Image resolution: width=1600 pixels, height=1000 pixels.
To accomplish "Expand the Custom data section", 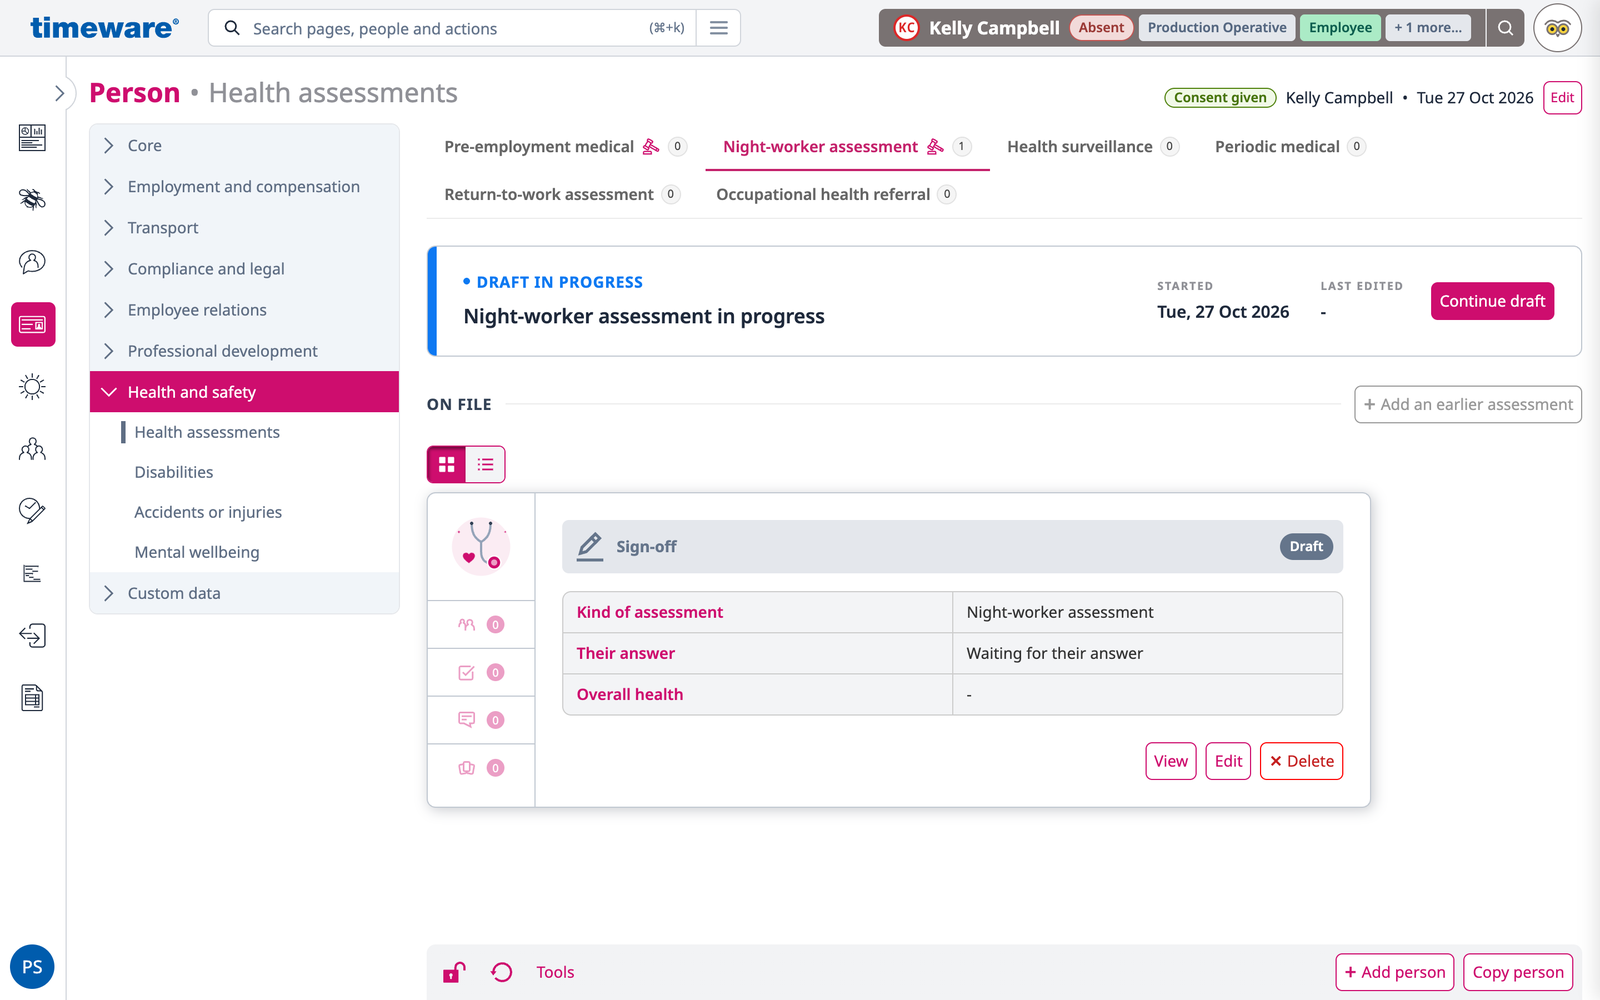I will [x=244, y=593].
